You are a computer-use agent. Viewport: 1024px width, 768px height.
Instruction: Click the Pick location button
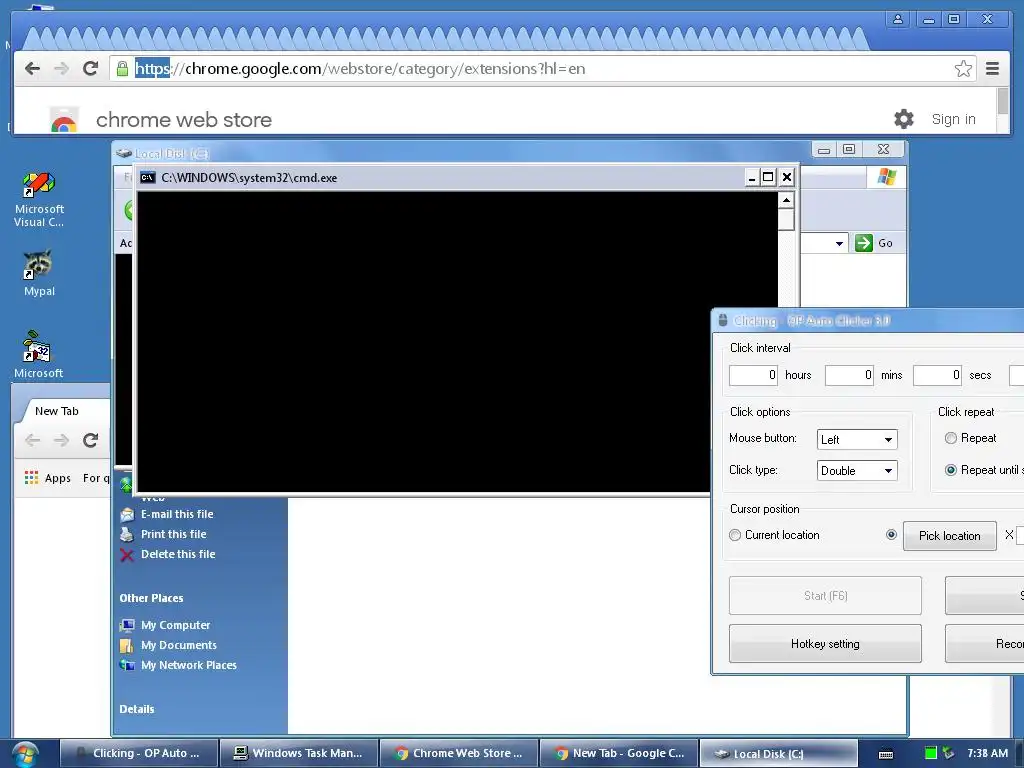(950, 536)
